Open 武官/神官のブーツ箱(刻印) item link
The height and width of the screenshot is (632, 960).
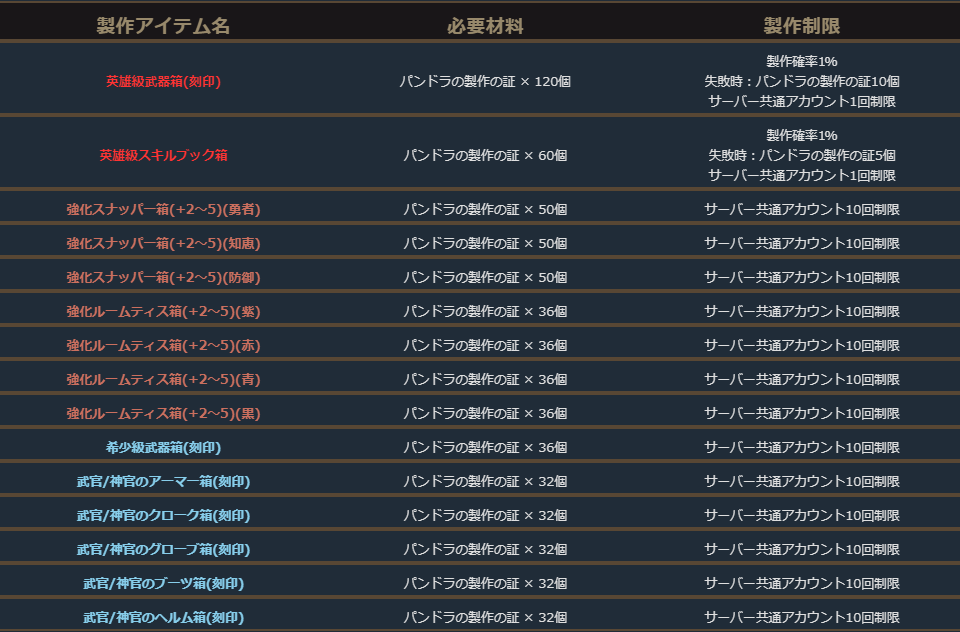[163, 583]
